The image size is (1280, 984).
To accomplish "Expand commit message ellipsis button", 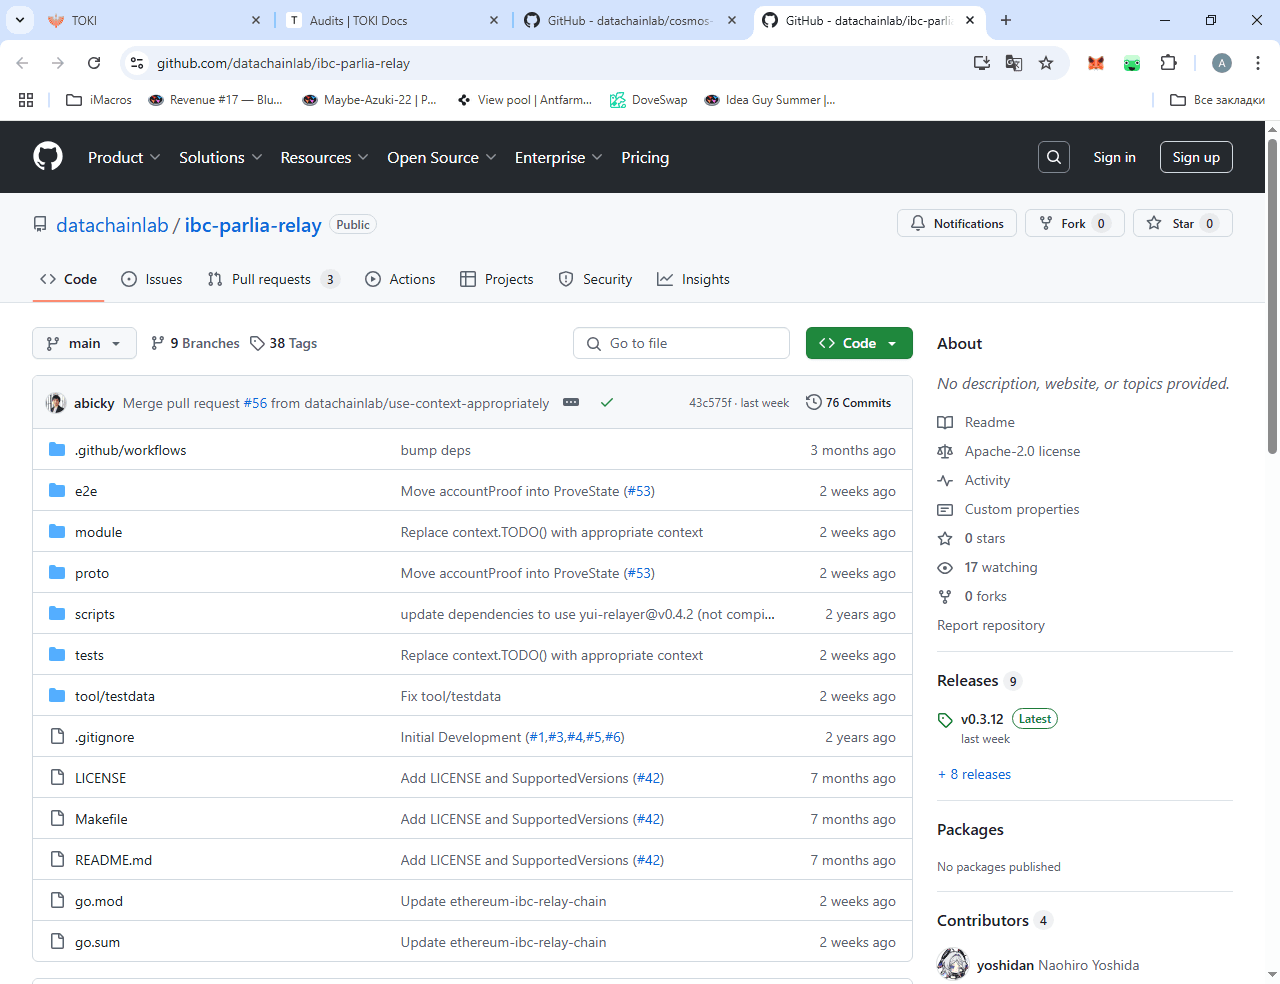I will [x=571, y=402].
